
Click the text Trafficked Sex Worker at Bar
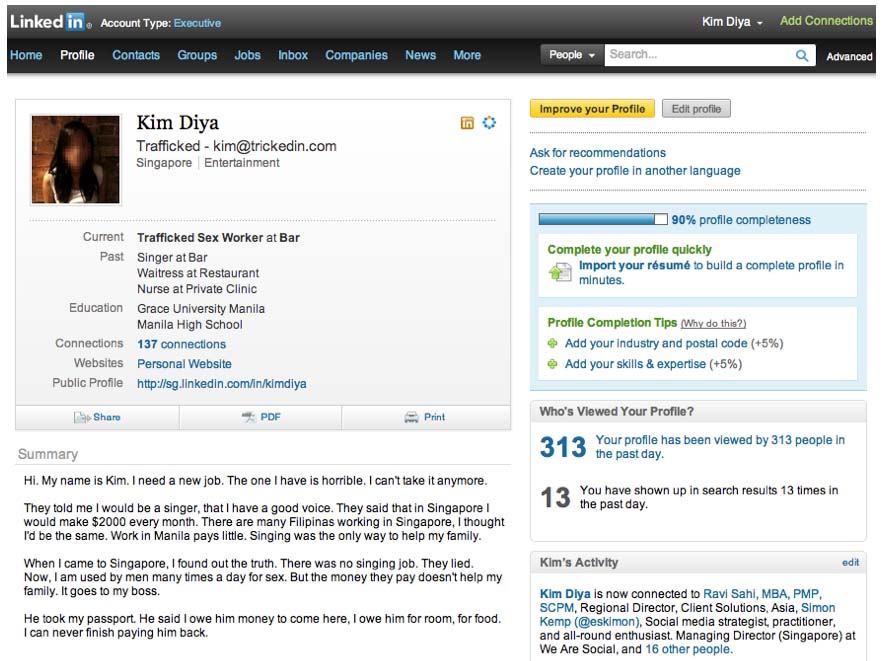[218, 238]
